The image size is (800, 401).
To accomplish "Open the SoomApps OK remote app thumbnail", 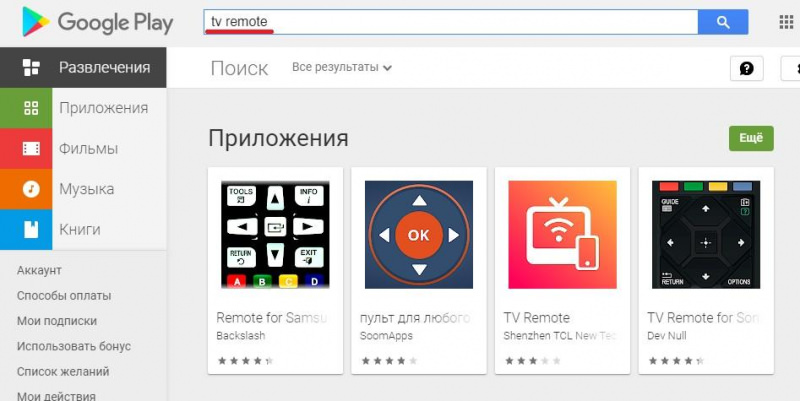I will click(419, 234).
